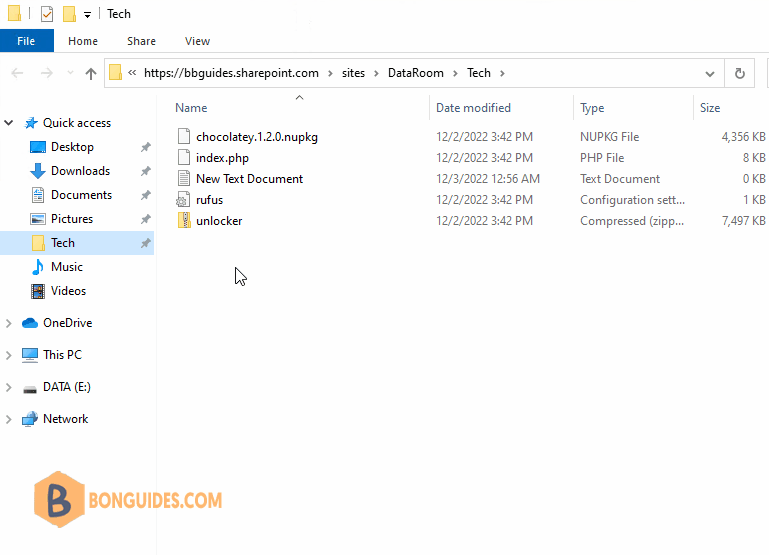The image size is (769, 555).
Task: Open Downloads in Quick access
Action: 80,171
